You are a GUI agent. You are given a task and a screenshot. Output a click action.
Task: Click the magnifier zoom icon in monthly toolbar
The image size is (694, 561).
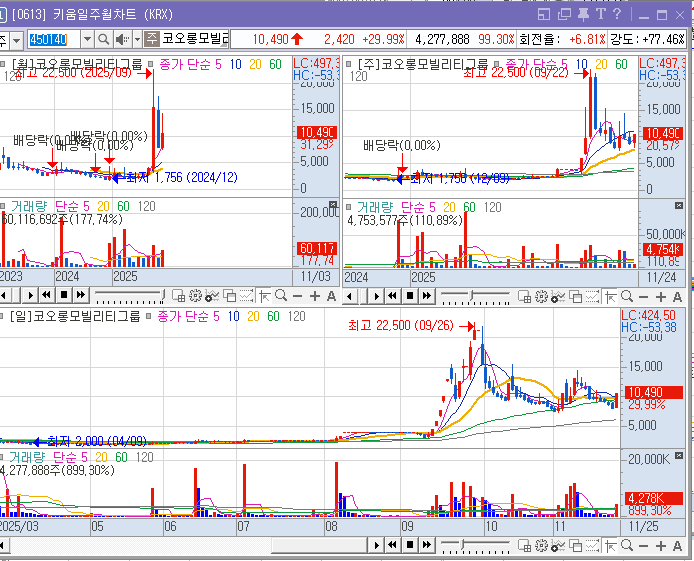click(x=281, y=295)
